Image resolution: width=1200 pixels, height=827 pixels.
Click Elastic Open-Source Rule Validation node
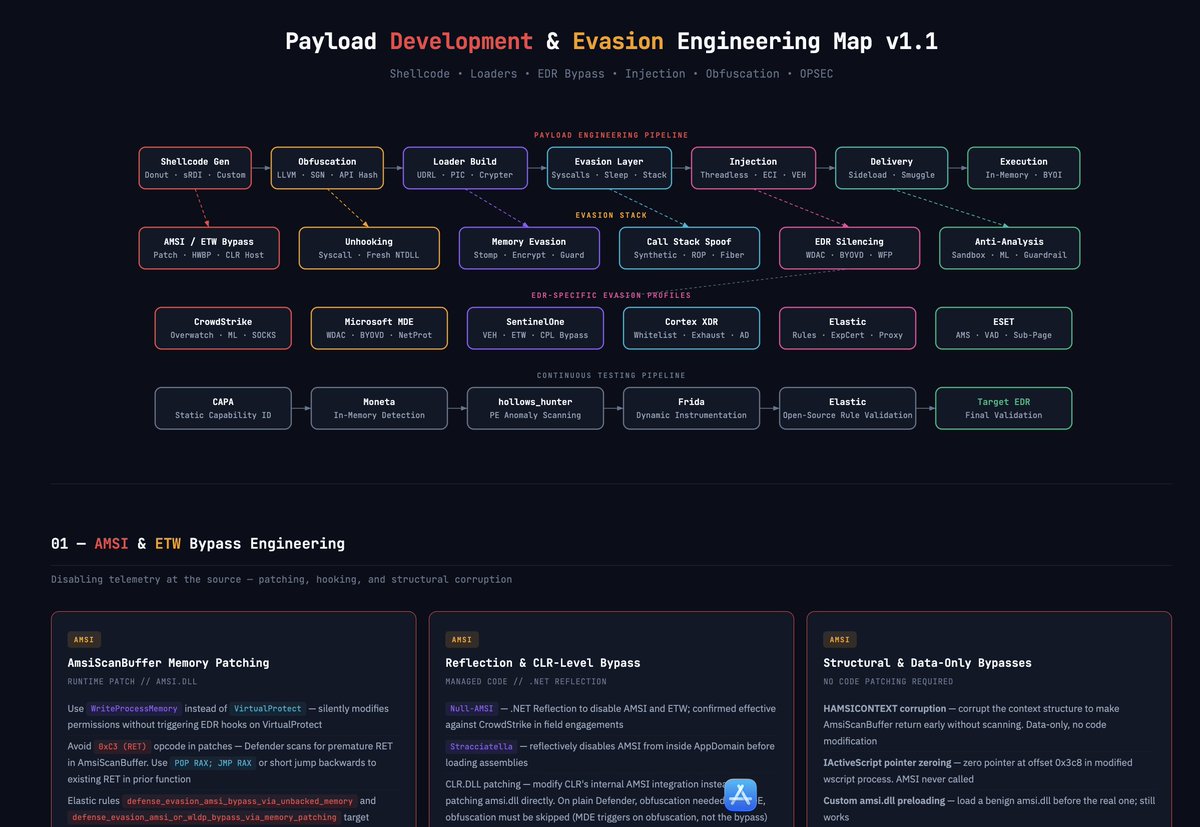point(847,408)
